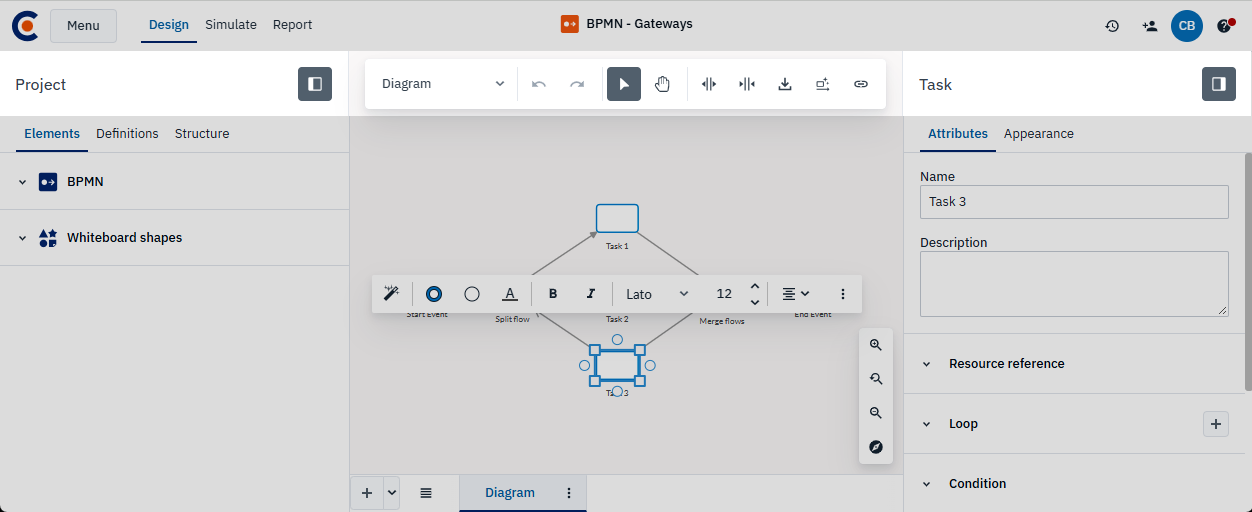This screenshot has height=512, width=1252.
Task: Click the font size 12 field
Action: [x=724, y=294]
